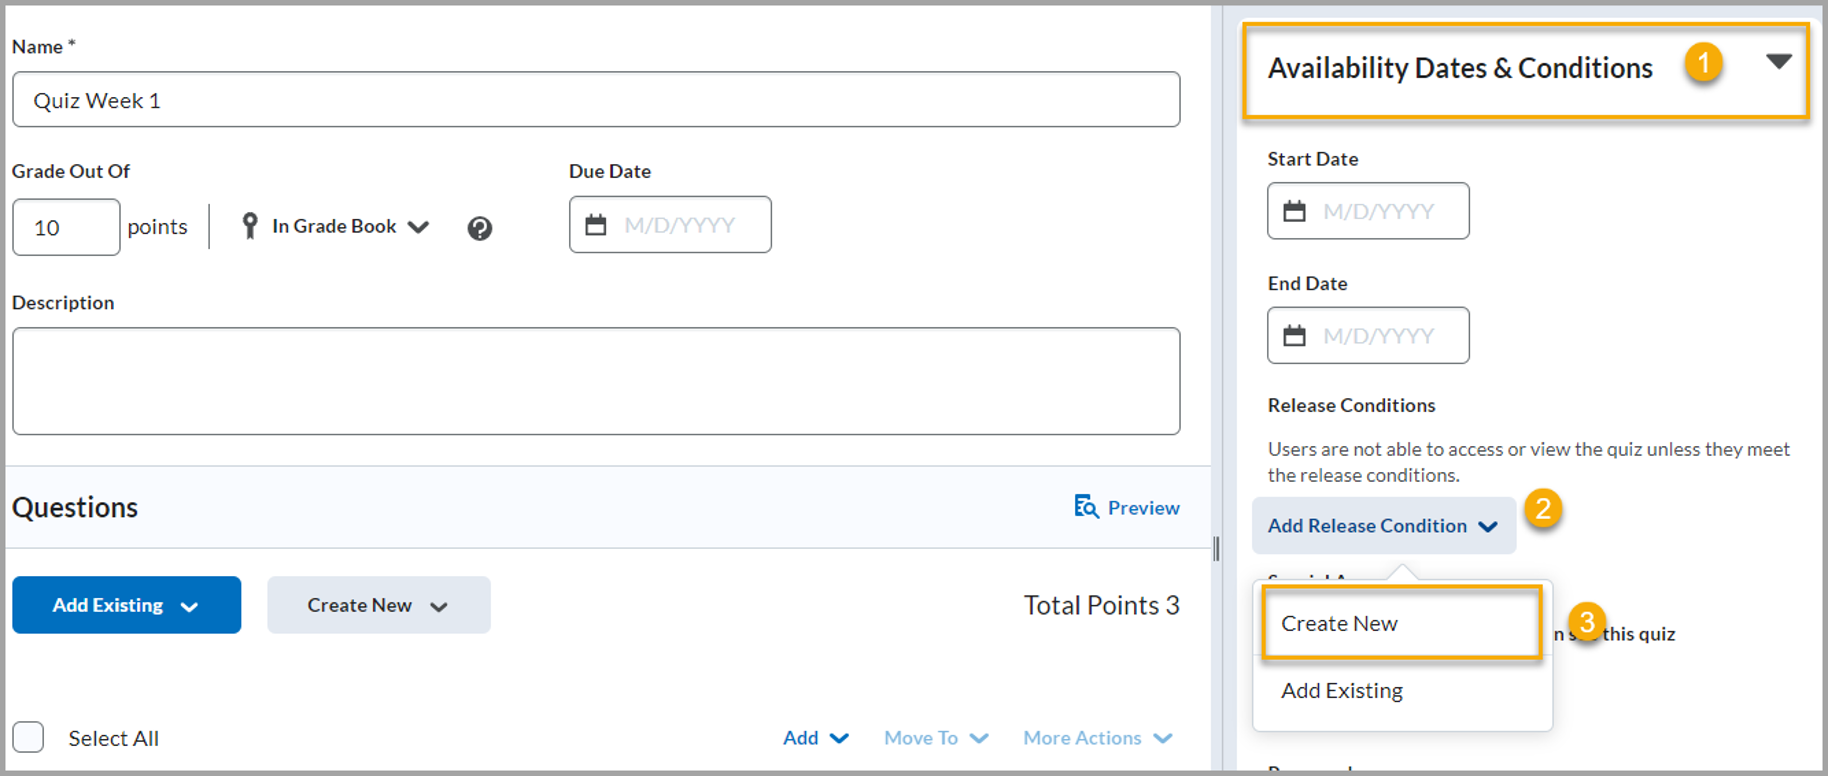
Task: Click the Preview magnifier icon
Action: pos(1086,507)
